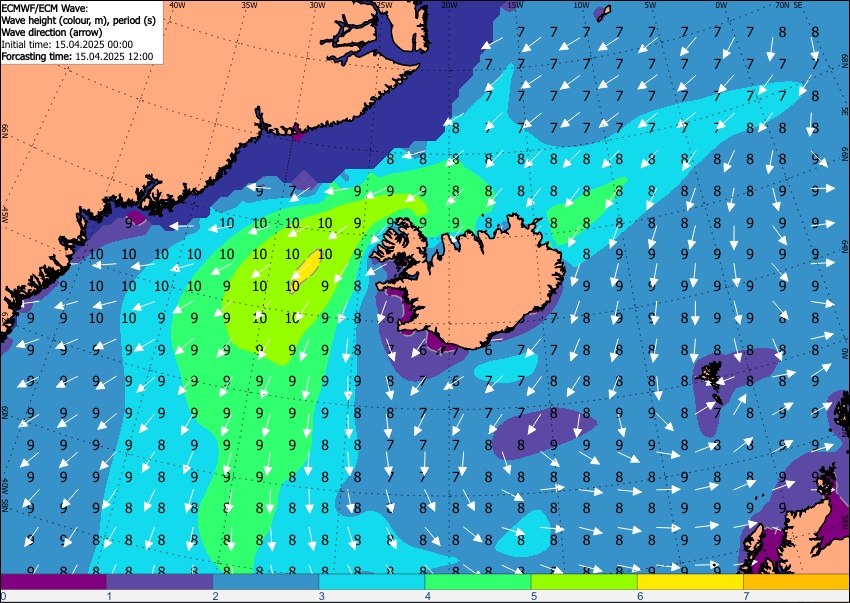850x603 pixels.
Task: Click the 60N latitude label on left edge
Action: tap(5, 412)
